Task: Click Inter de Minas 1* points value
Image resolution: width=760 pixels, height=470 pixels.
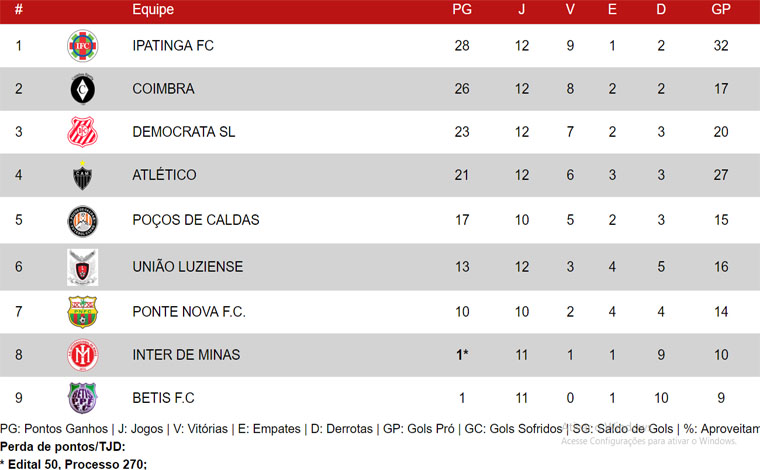Action: coord(462,355)
